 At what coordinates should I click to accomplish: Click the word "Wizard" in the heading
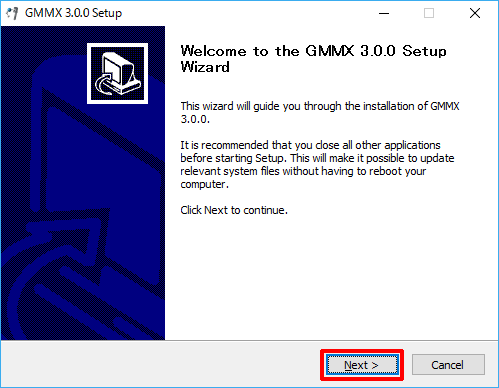pos(205,67)
